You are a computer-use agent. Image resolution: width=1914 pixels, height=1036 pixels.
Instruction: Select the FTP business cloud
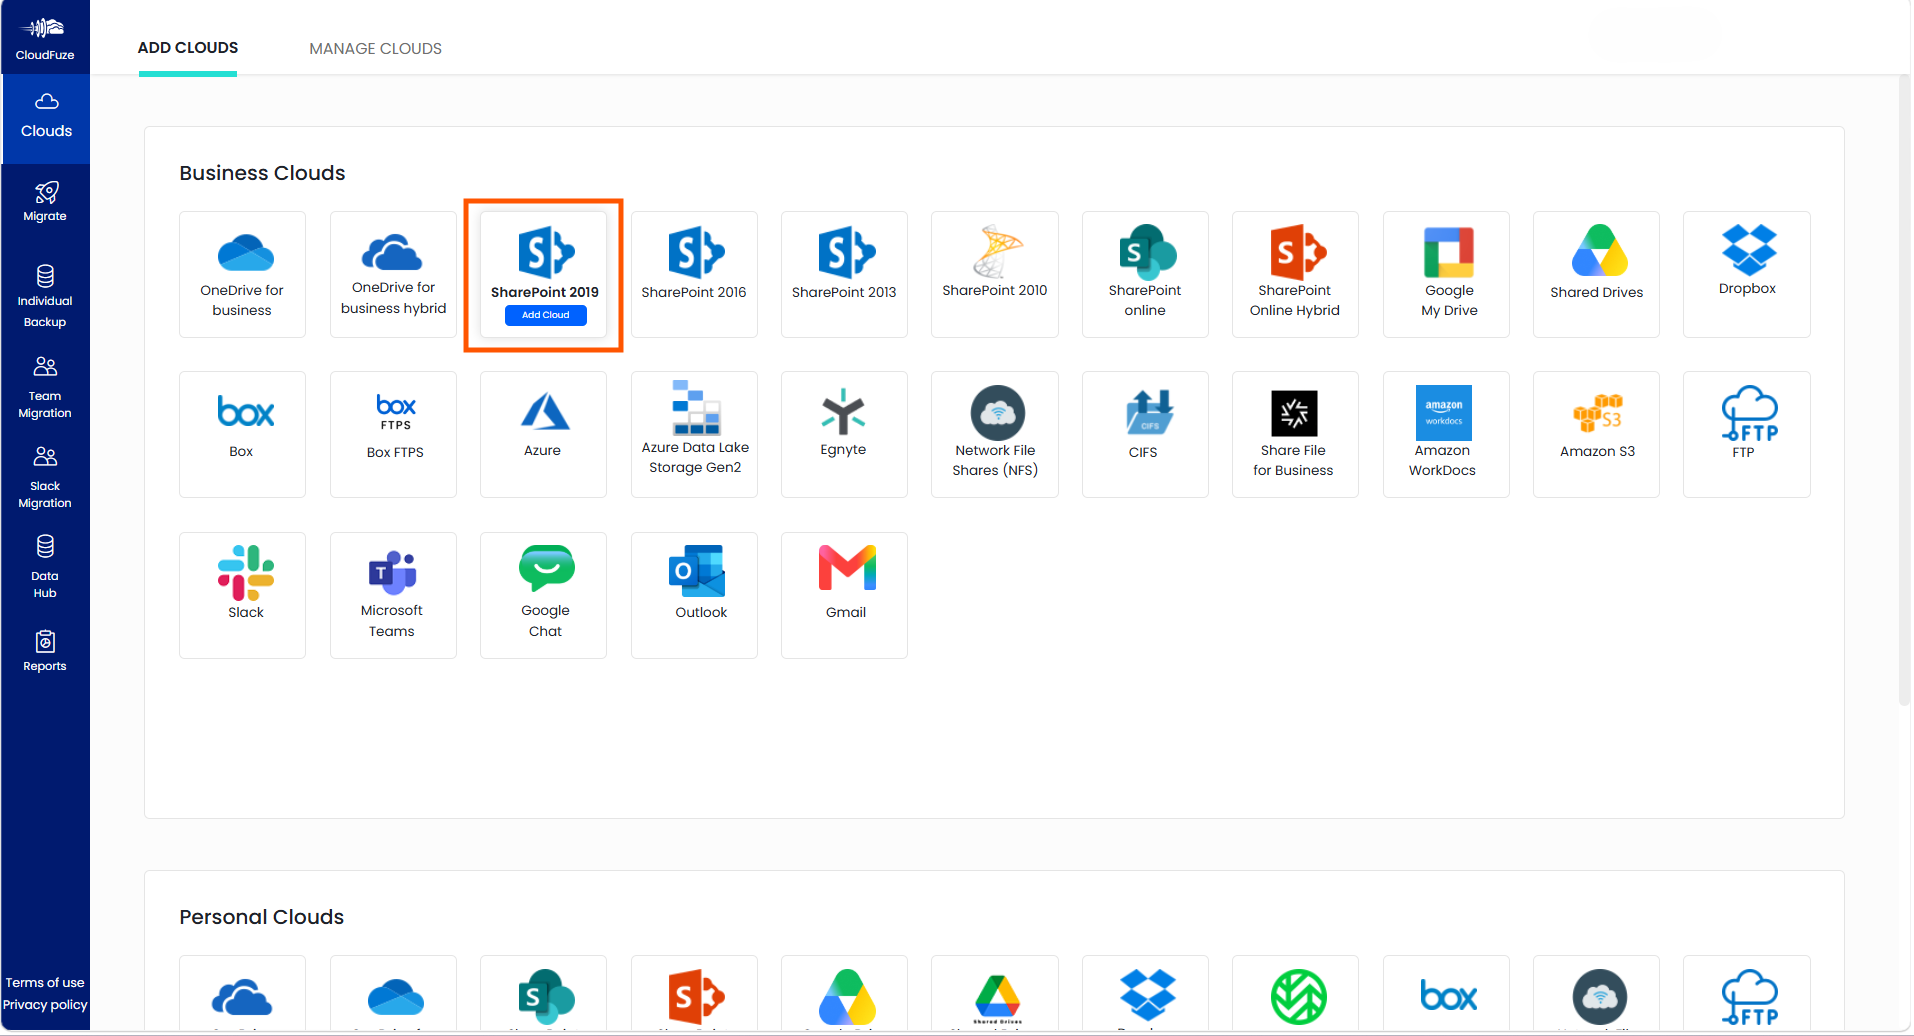(1747, 434)
